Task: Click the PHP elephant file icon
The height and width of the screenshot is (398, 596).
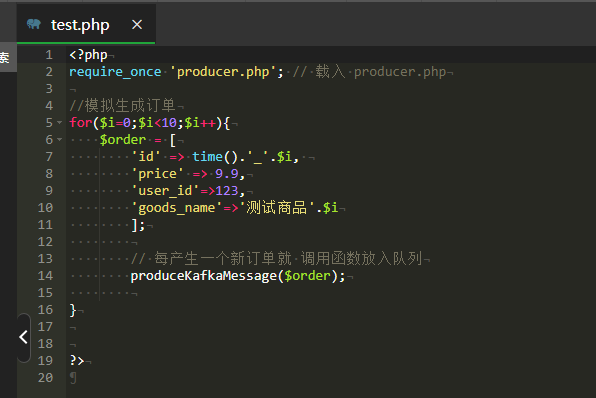Action: [x=34, y=24]
